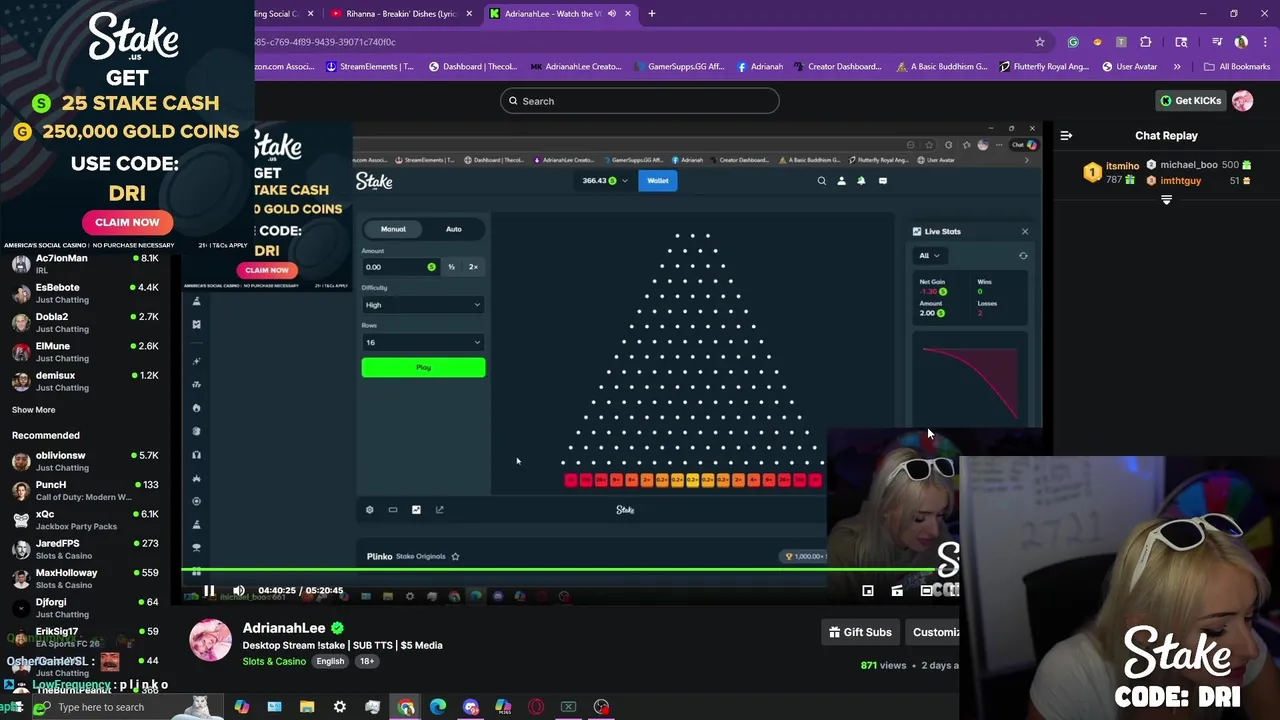Screen dimensions: 1280x720
Task: Open Stake account person icon
Action: point(841,181)
